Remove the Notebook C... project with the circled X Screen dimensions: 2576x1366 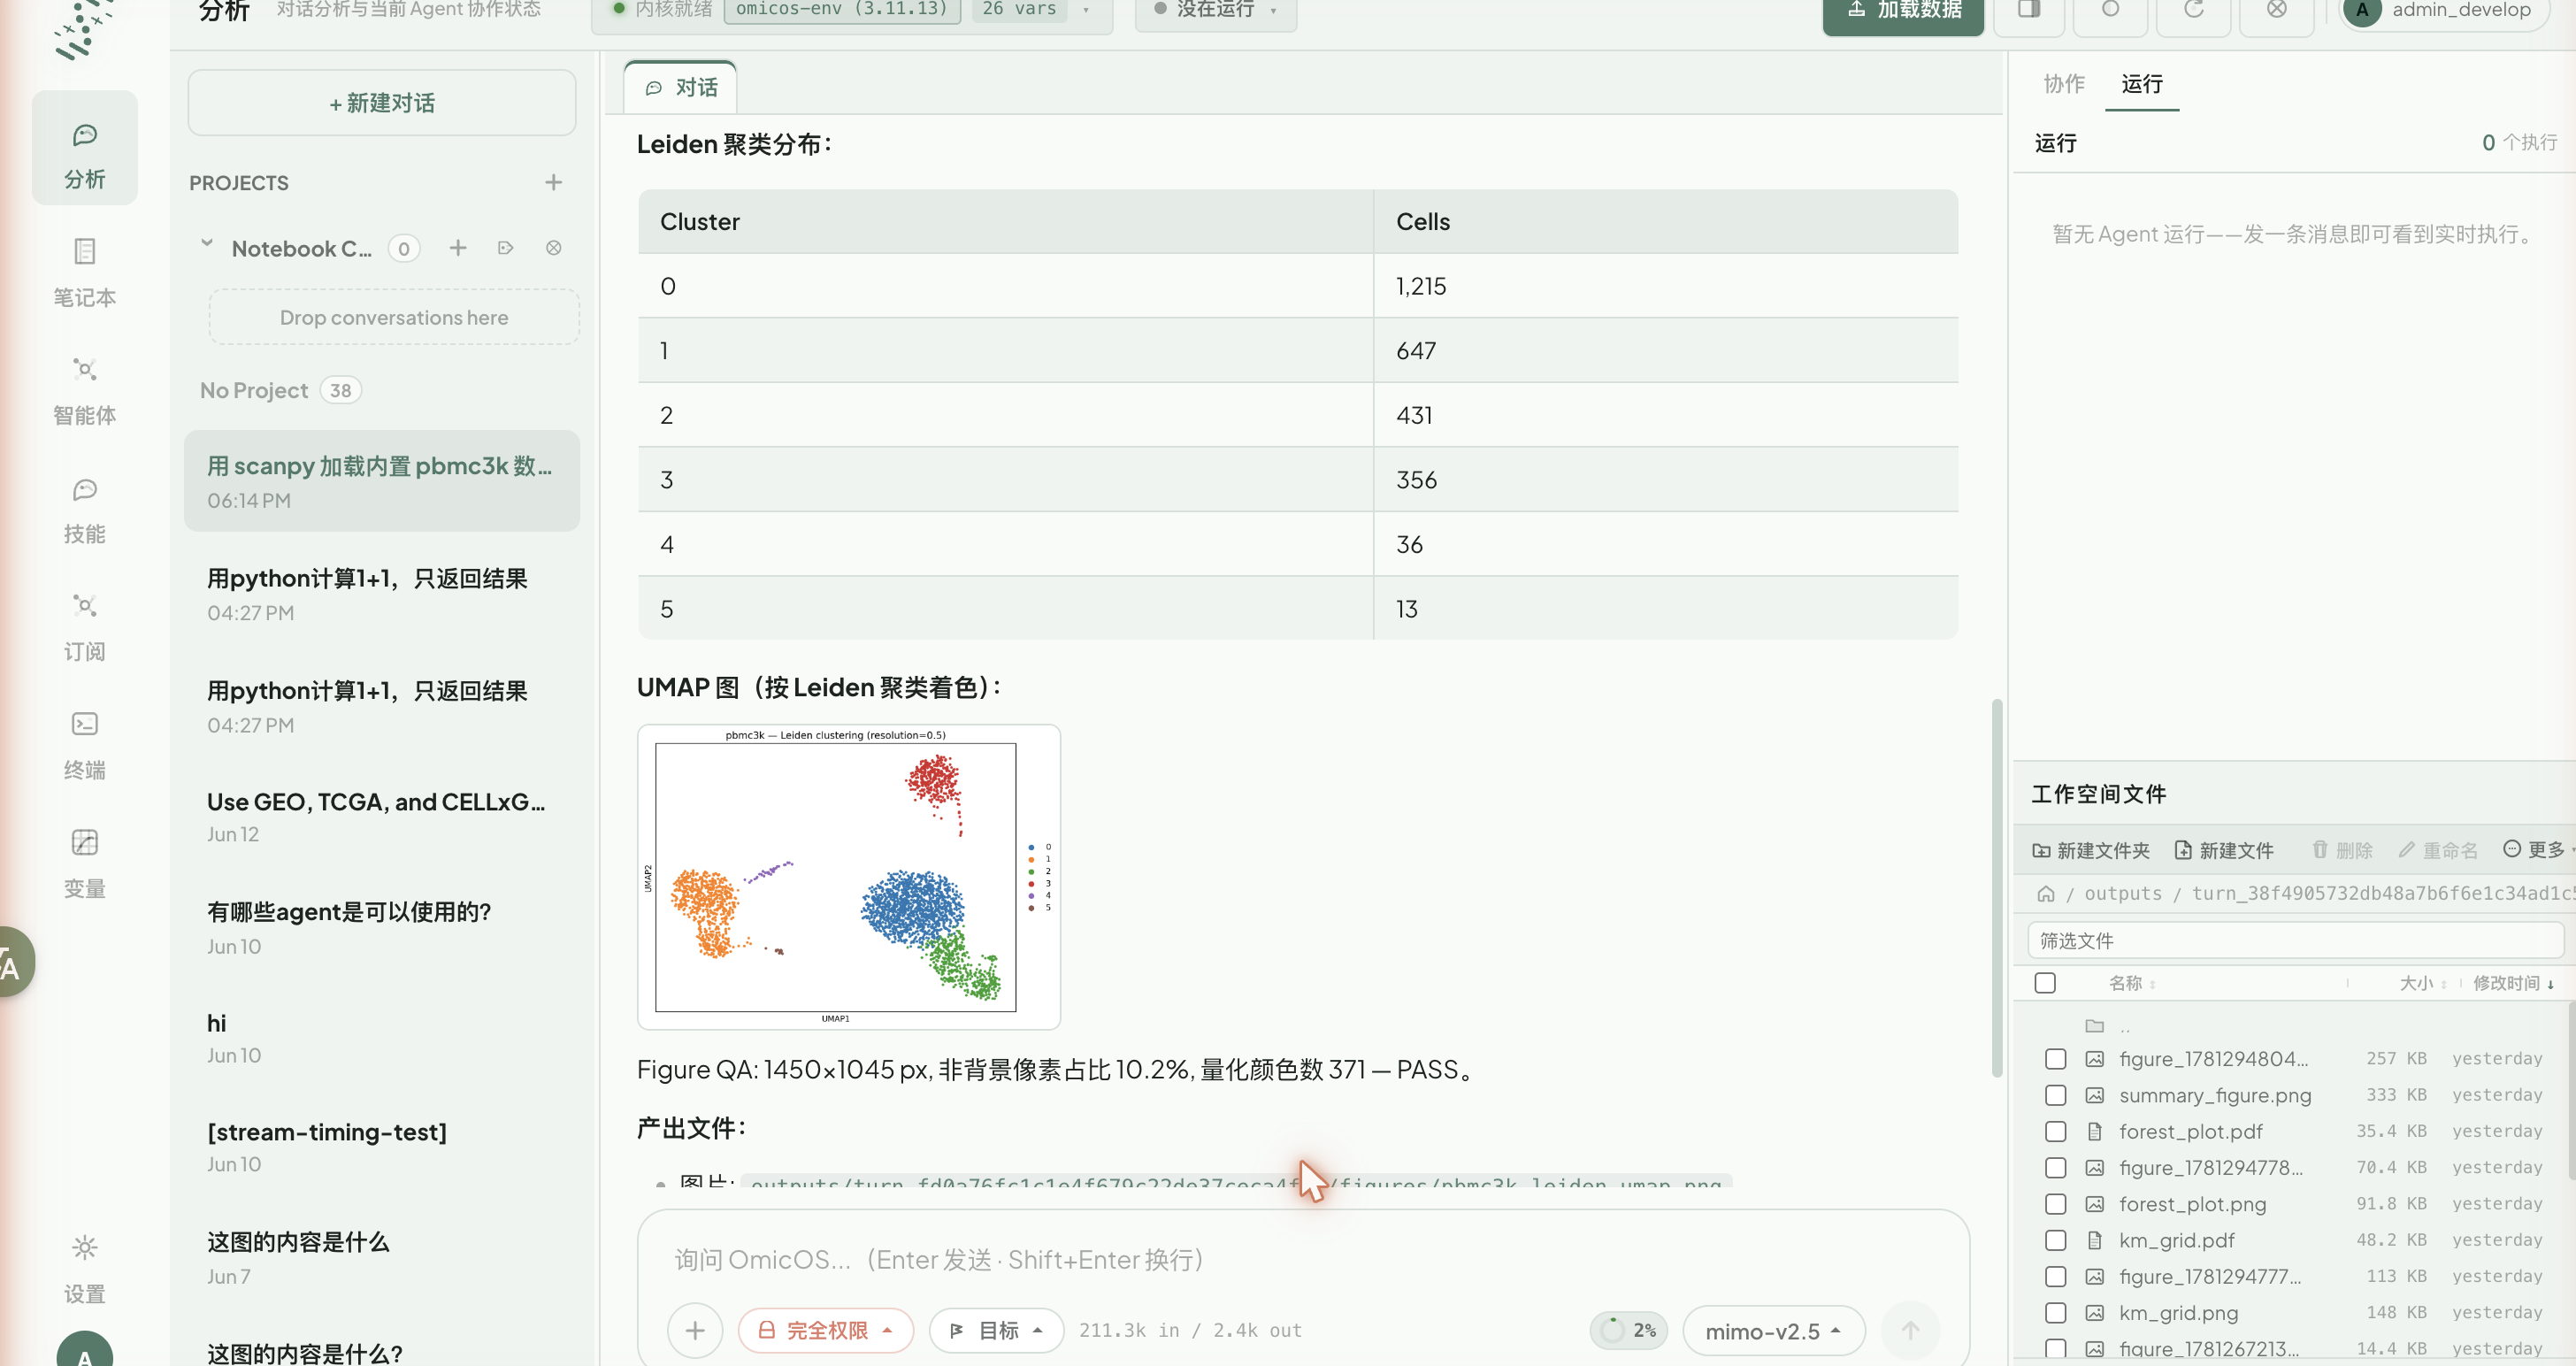point(553,248)
